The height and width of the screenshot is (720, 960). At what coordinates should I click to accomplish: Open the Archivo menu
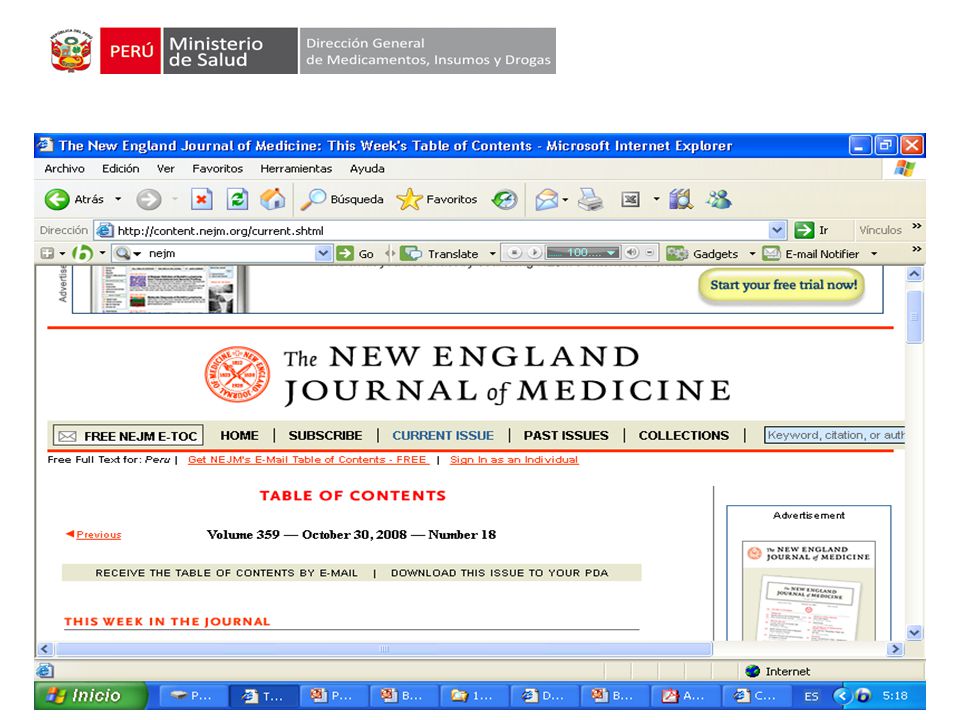(64, 168)
